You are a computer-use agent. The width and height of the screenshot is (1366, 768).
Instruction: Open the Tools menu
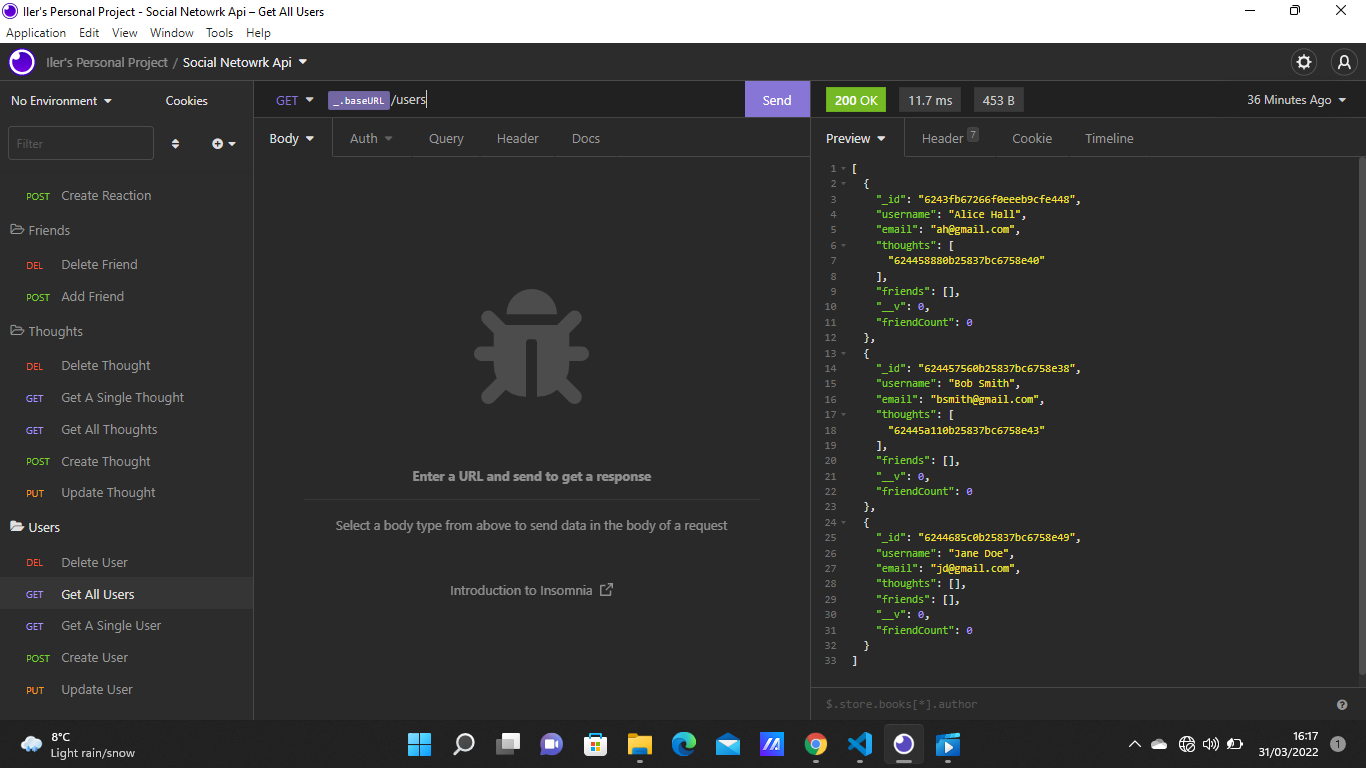click(x=219, y=32)
